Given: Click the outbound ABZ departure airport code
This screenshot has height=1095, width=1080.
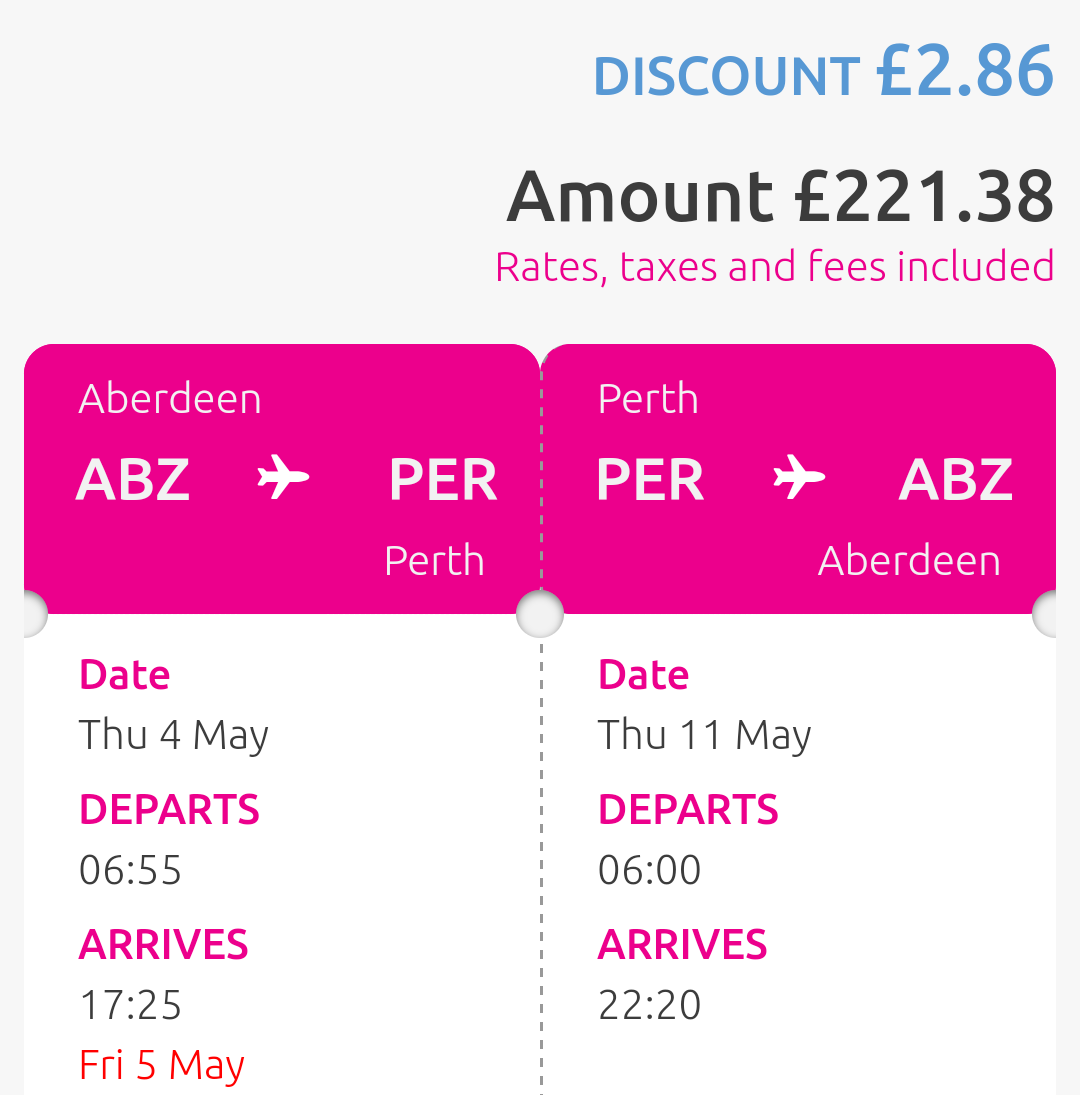Looking at the screenshot, I should 133,480.
